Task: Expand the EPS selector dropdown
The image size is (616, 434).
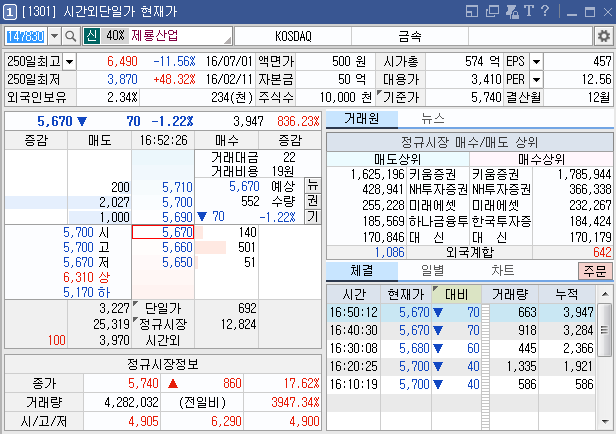Action: (536, 62)
